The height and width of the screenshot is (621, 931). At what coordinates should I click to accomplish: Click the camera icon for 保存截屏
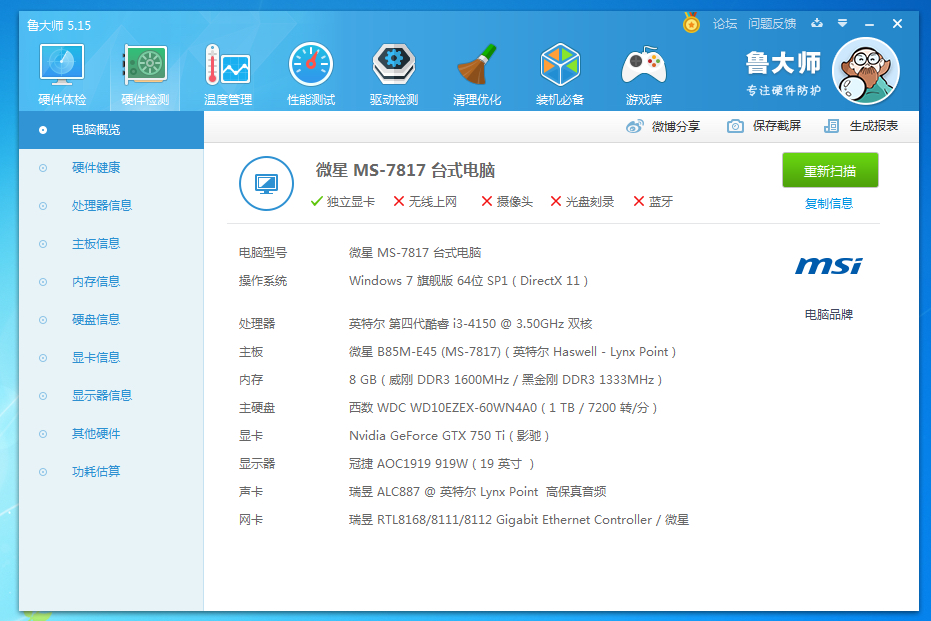click(x=735, y=126)
